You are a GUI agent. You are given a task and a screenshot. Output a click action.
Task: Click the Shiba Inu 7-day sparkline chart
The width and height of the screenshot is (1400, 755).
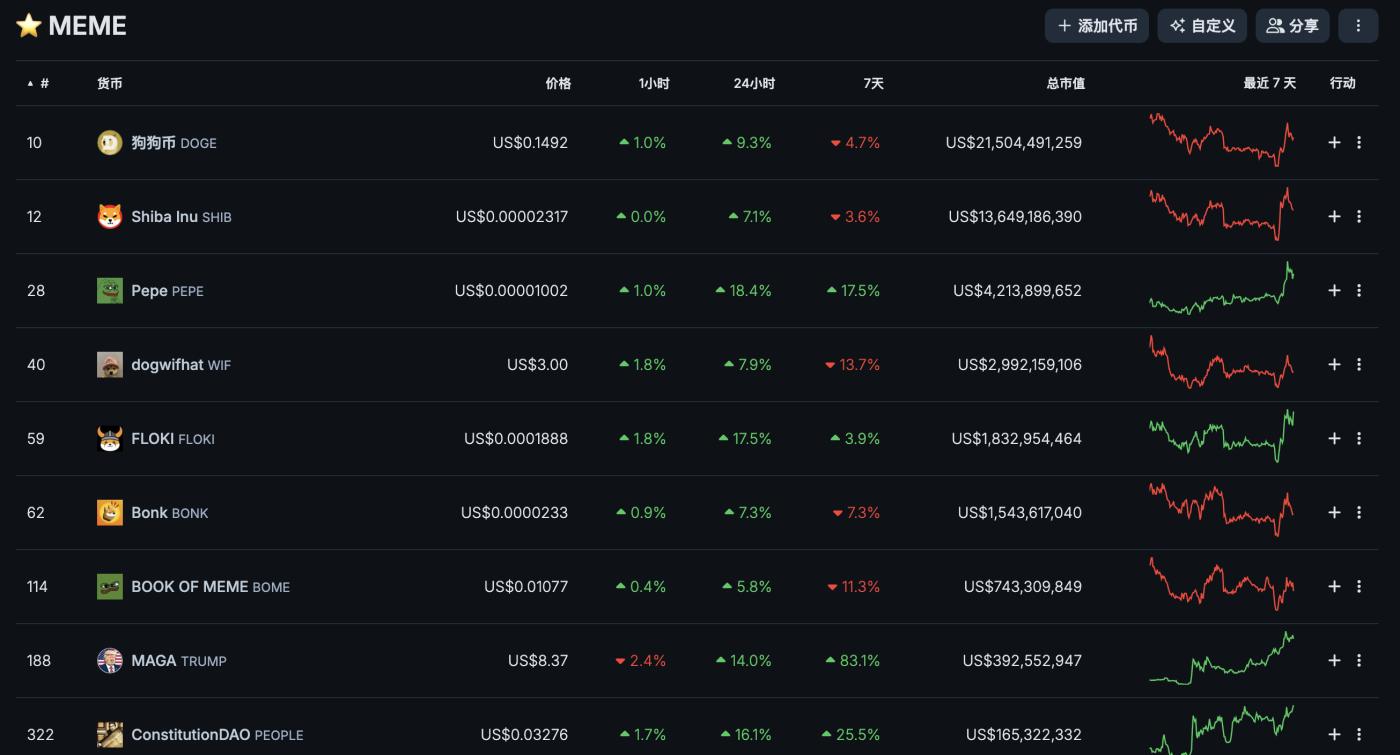1222,214
